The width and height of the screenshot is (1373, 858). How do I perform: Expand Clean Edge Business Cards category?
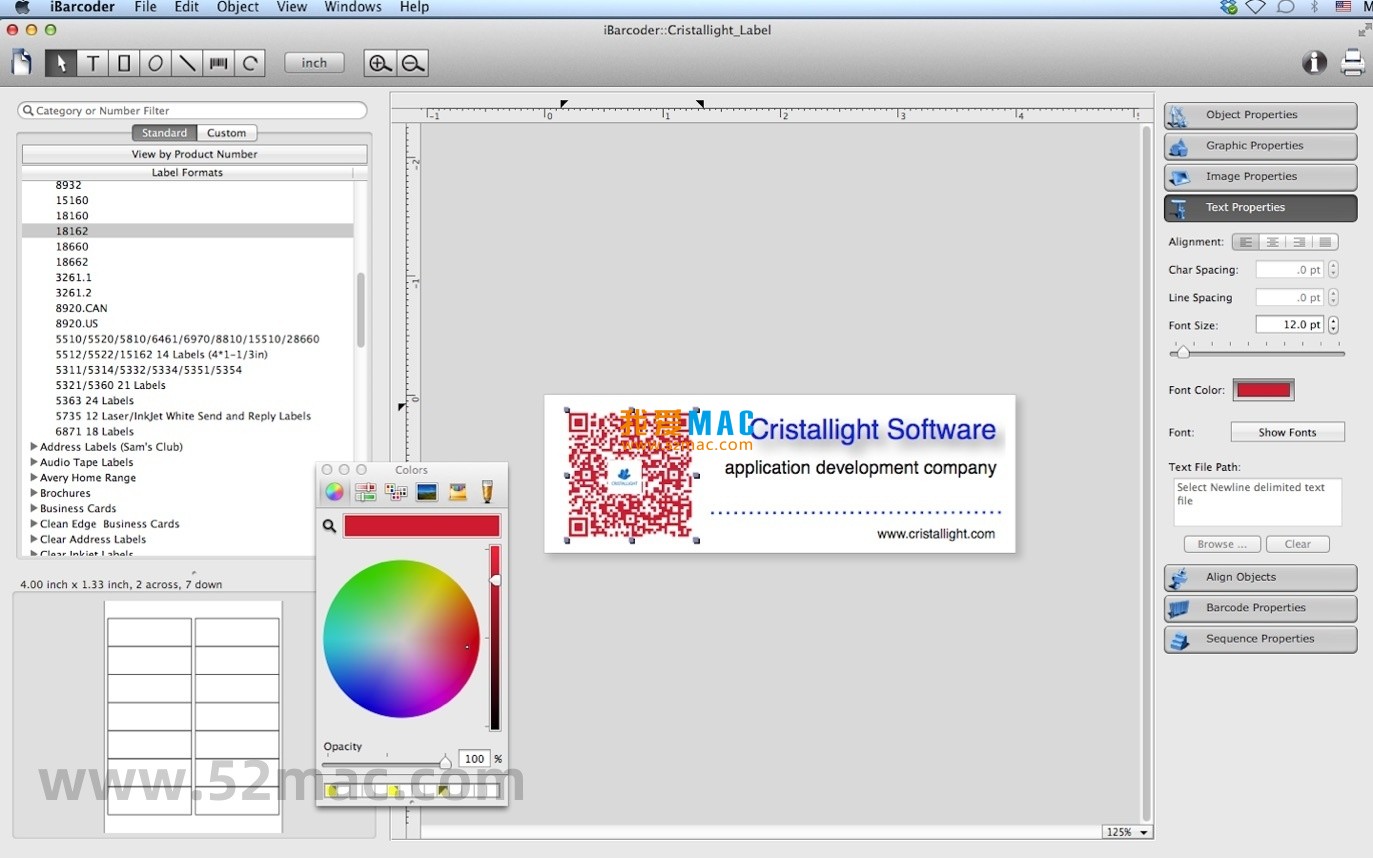34,524
